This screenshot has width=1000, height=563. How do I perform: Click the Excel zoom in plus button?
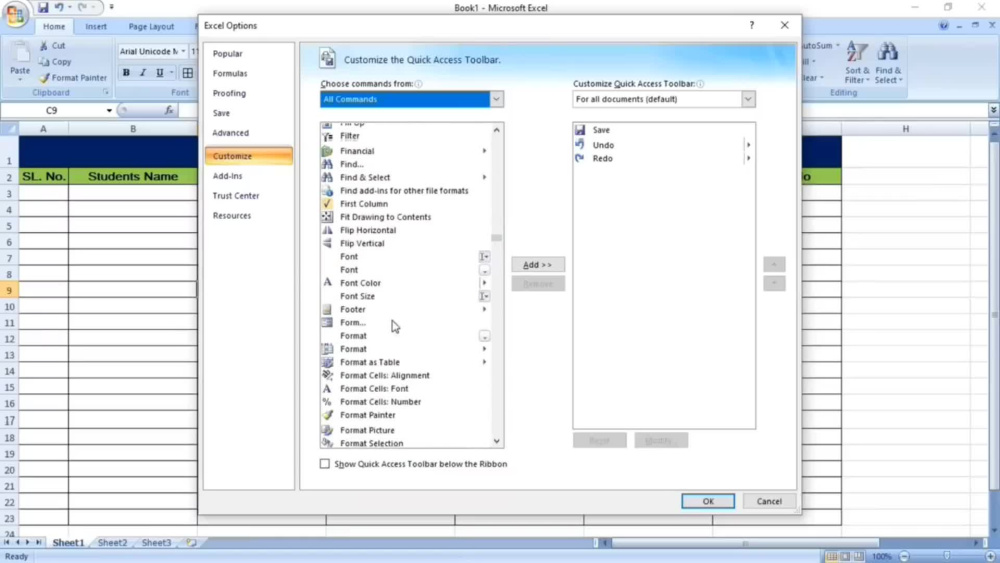tap(990, 557)
